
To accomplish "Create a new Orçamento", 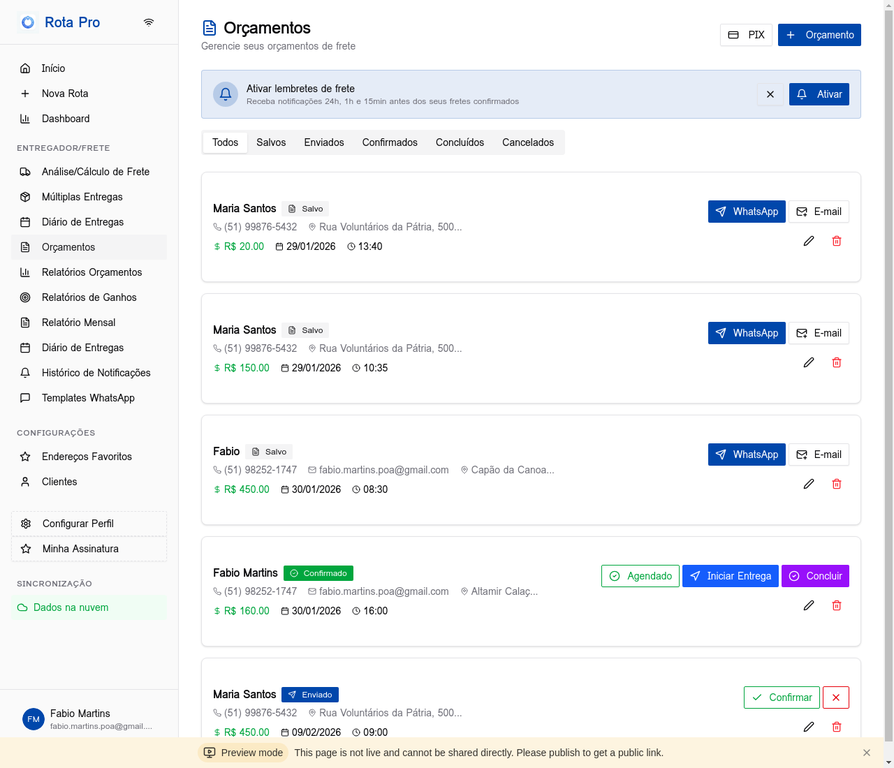I will tap(819, 35).
